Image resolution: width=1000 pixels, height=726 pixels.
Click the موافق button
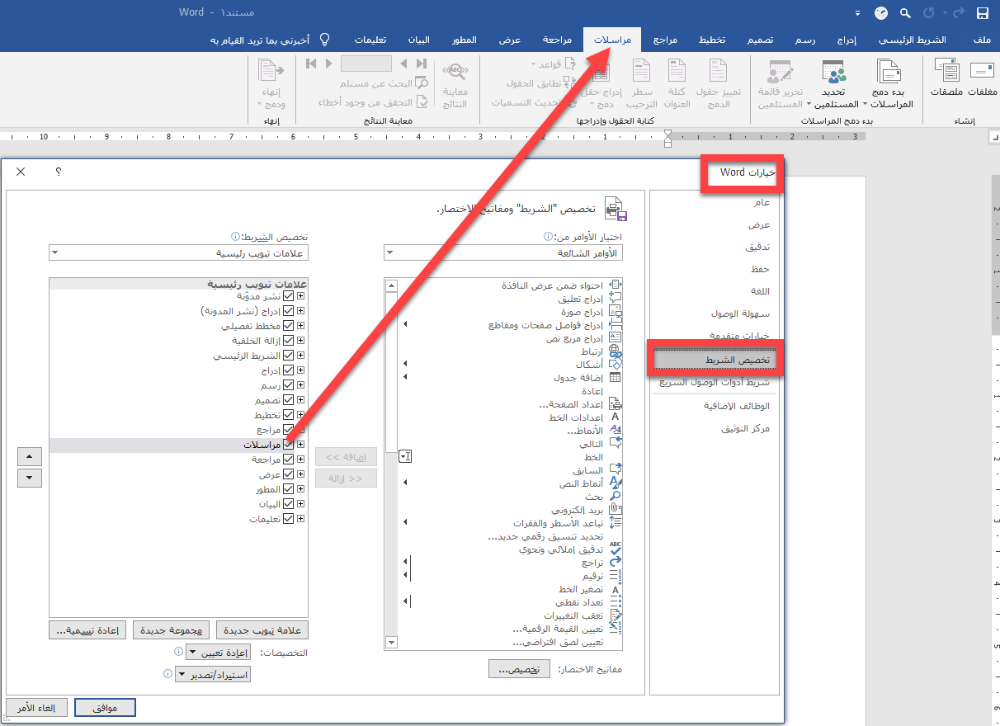105,707
